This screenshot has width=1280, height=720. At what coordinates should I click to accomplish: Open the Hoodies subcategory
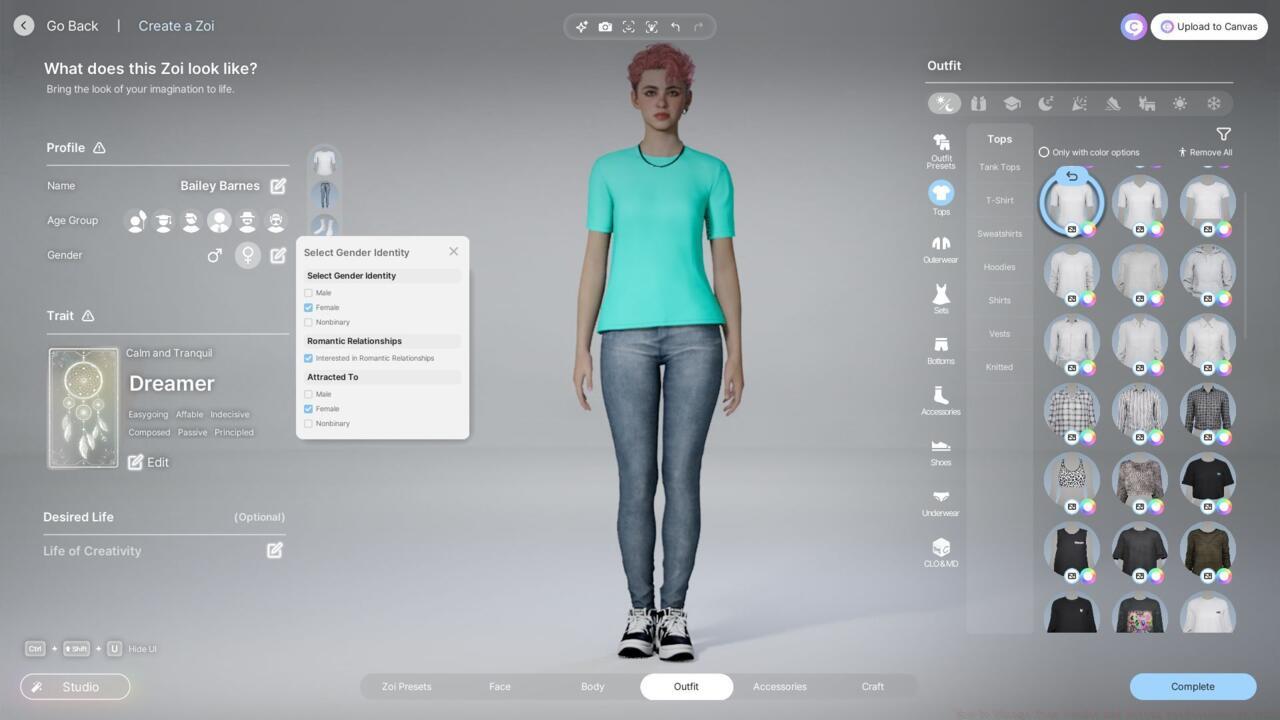point(998,267)
